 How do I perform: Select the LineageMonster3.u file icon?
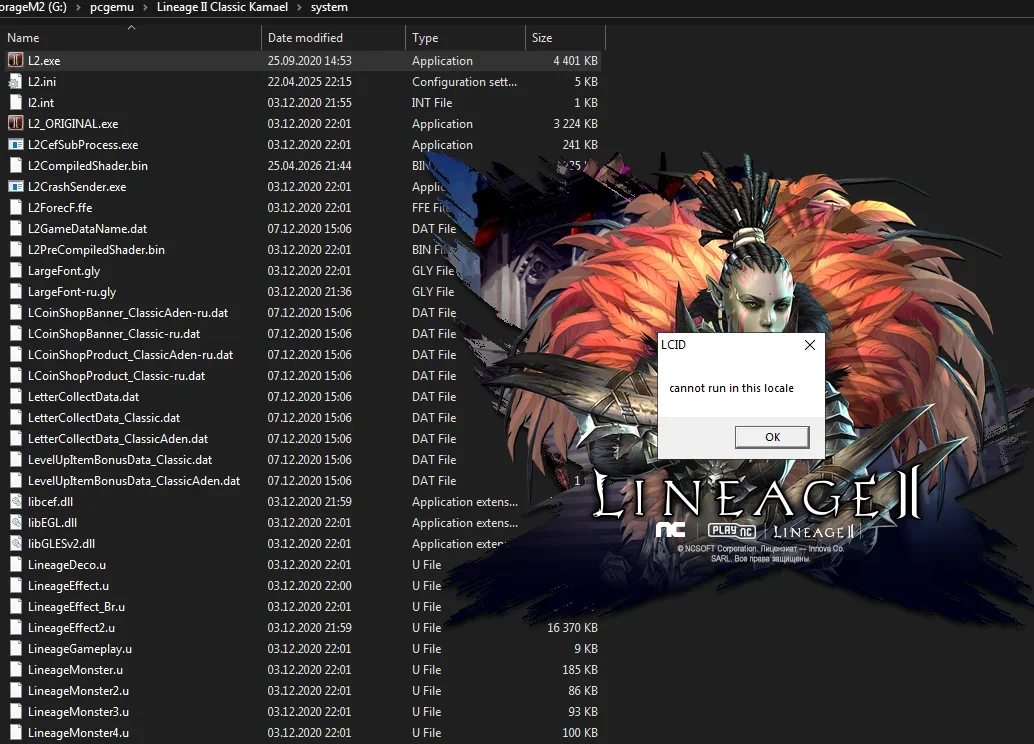point(16,712)
